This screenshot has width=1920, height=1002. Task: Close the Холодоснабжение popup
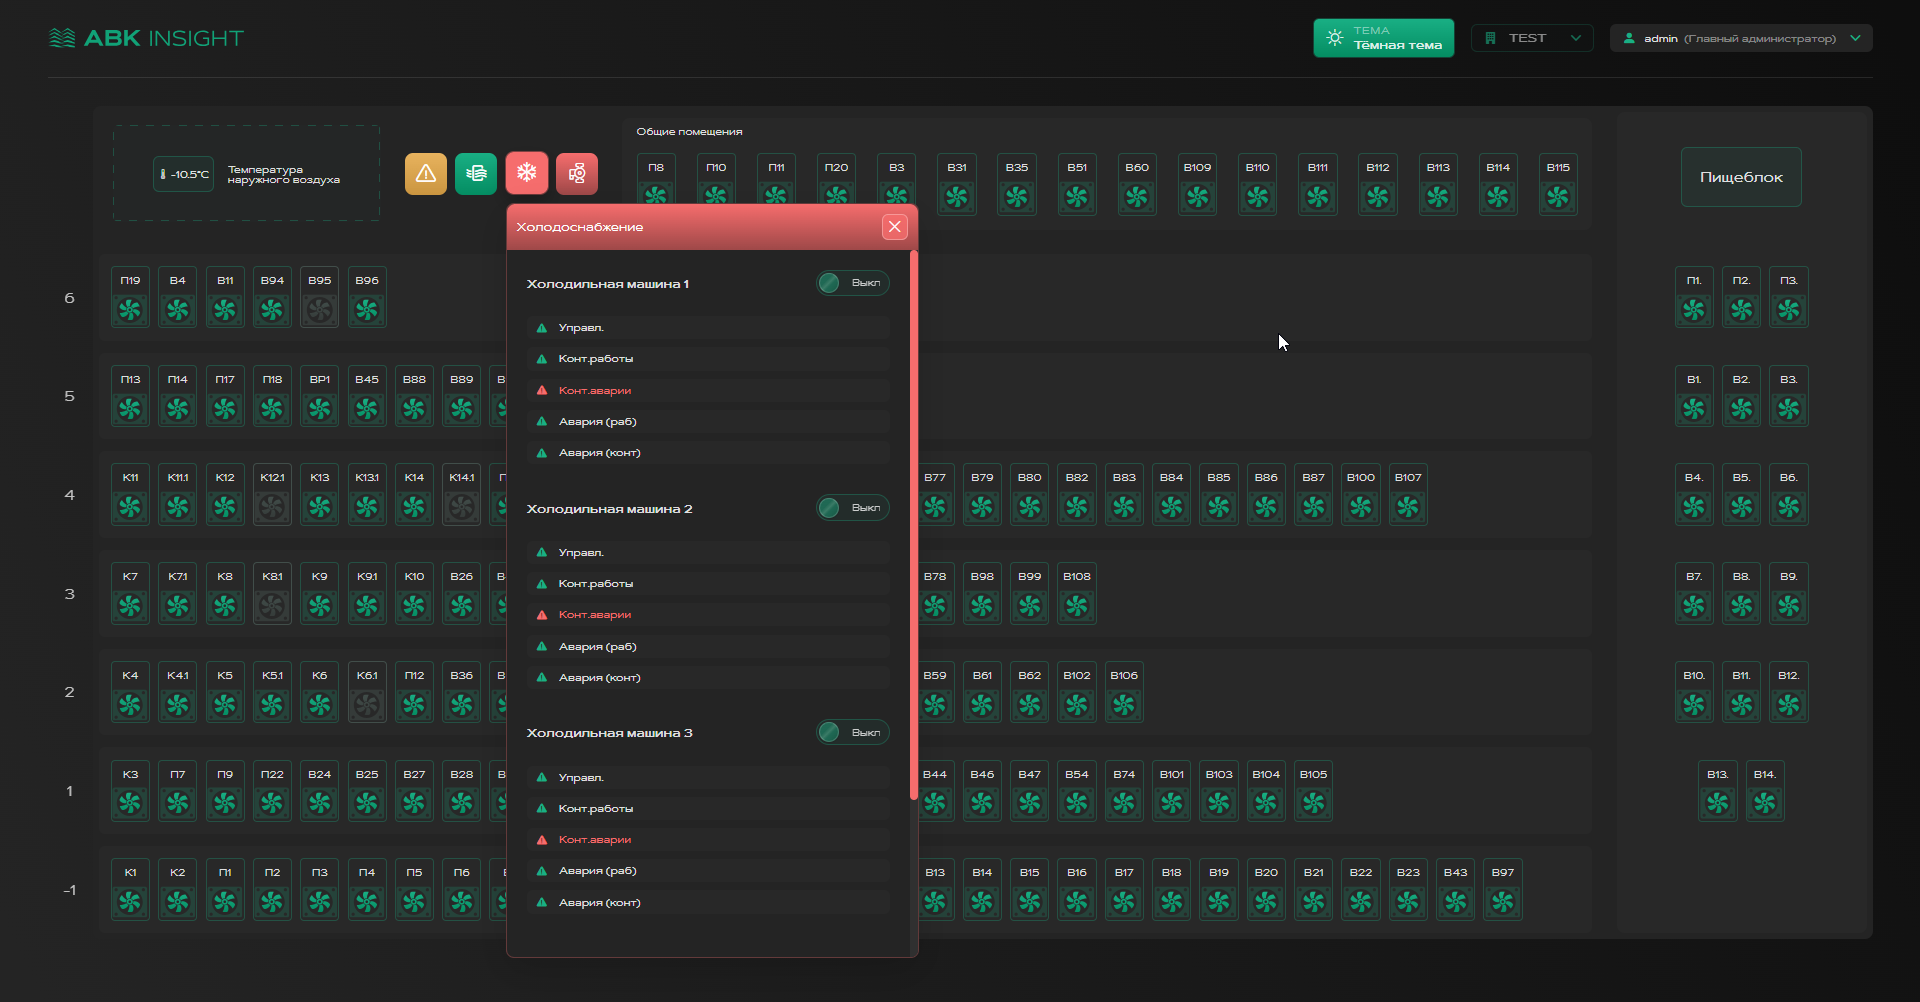(894, 227)
